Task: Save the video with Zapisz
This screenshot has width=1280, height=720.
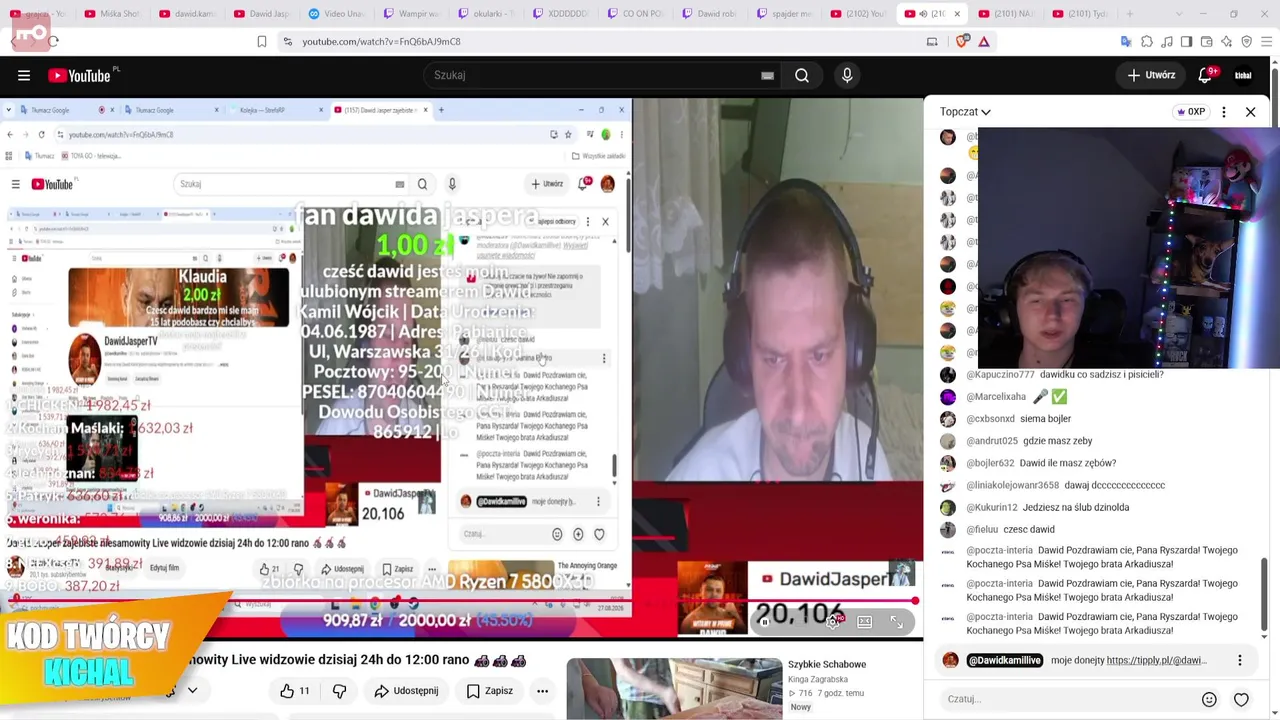Action: pyautogui.click(x=490, y=691)
